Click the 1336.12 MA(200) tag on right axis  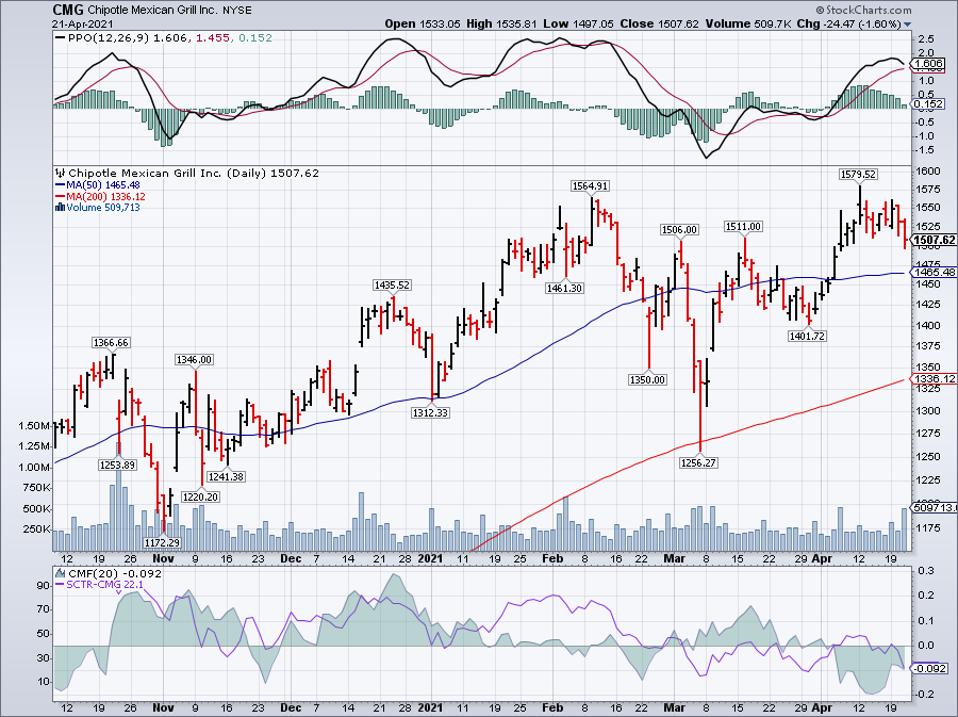[934, 379]
